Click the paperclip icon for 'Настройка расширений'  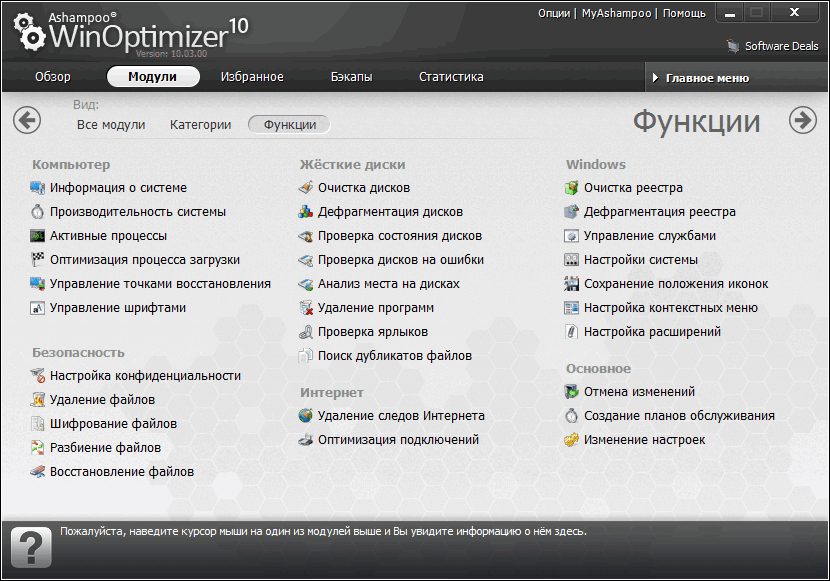572,332
